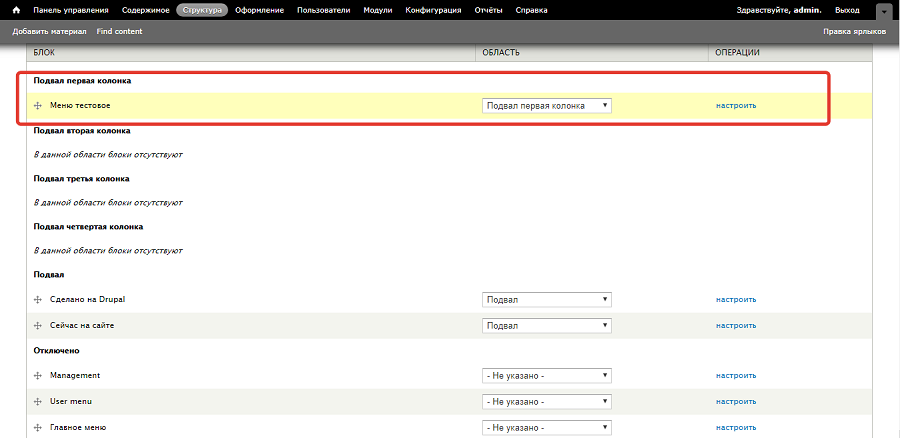This screenshot has width=900, height=438.
Task: Open the Модули menu
Action: pos(378,10)
